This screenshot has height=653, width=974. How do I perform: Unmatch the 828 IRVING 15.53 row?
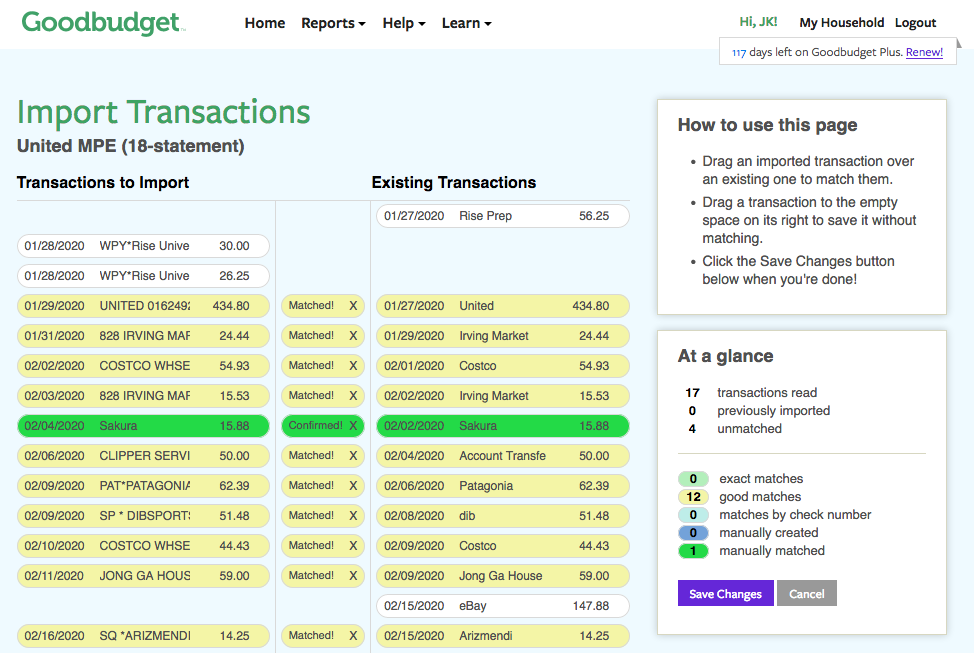[x=353, y=396]
